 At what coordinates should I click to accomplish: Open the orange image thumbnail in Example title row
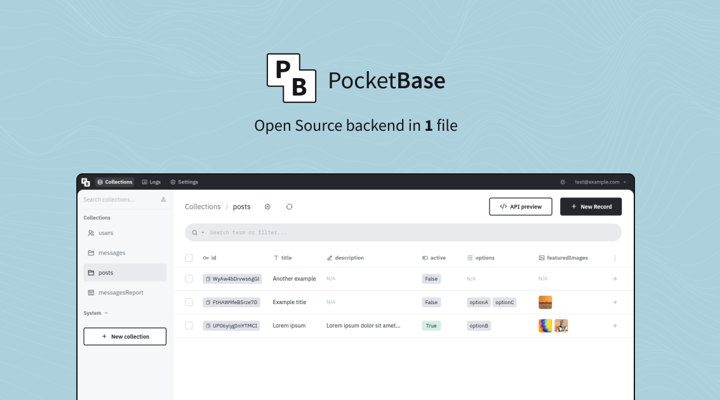pos(545,302)
